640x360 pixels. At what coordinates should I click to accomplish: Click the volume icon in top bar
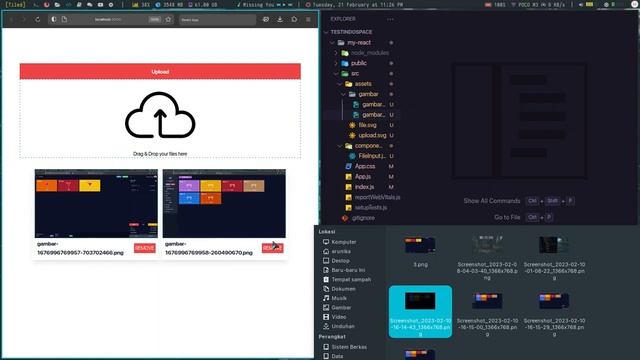pos(581,4)
